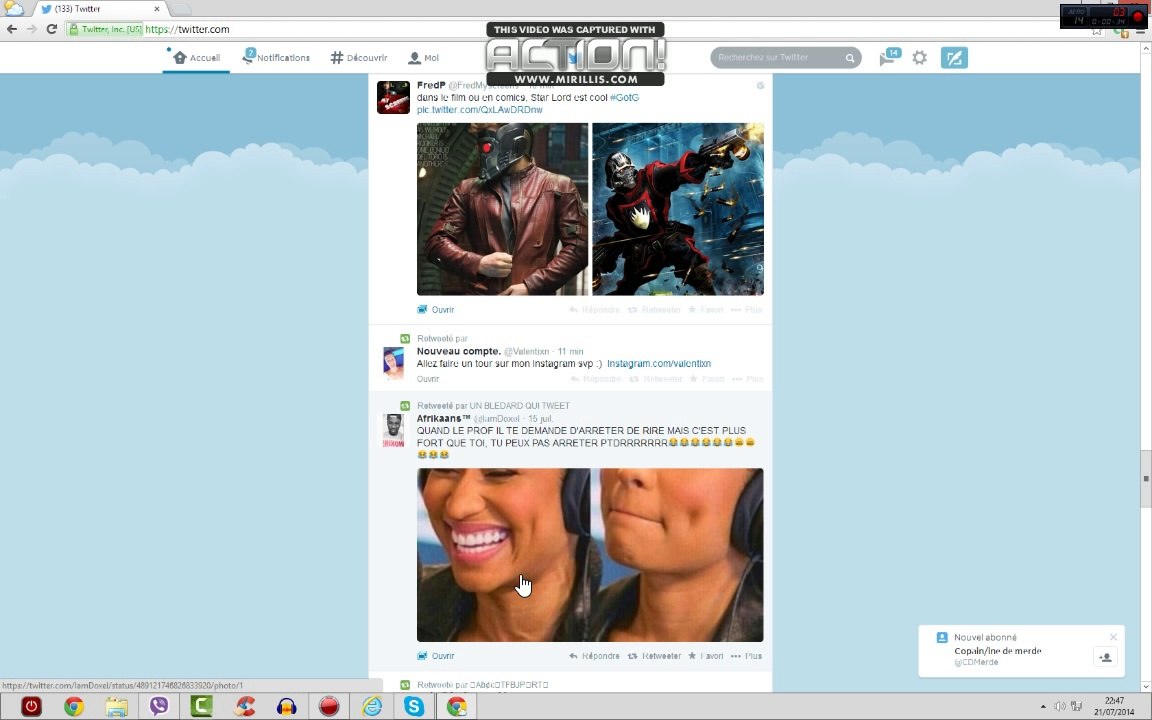Open File Explorer from the taskbar
Viewport: 1152px width, 720px height.
point(116,706)
